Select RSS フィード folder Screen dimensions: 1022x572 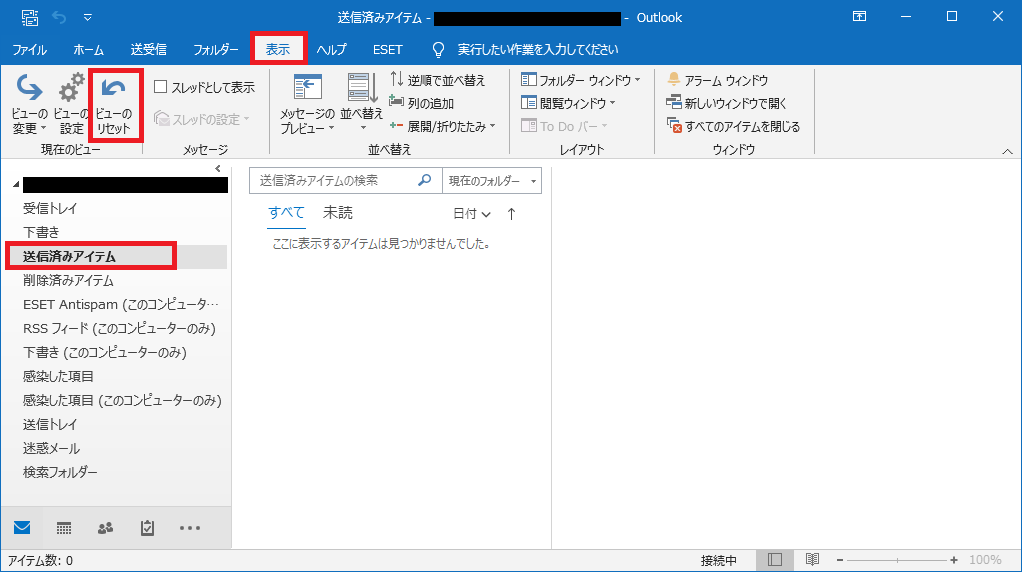[119, 328]
